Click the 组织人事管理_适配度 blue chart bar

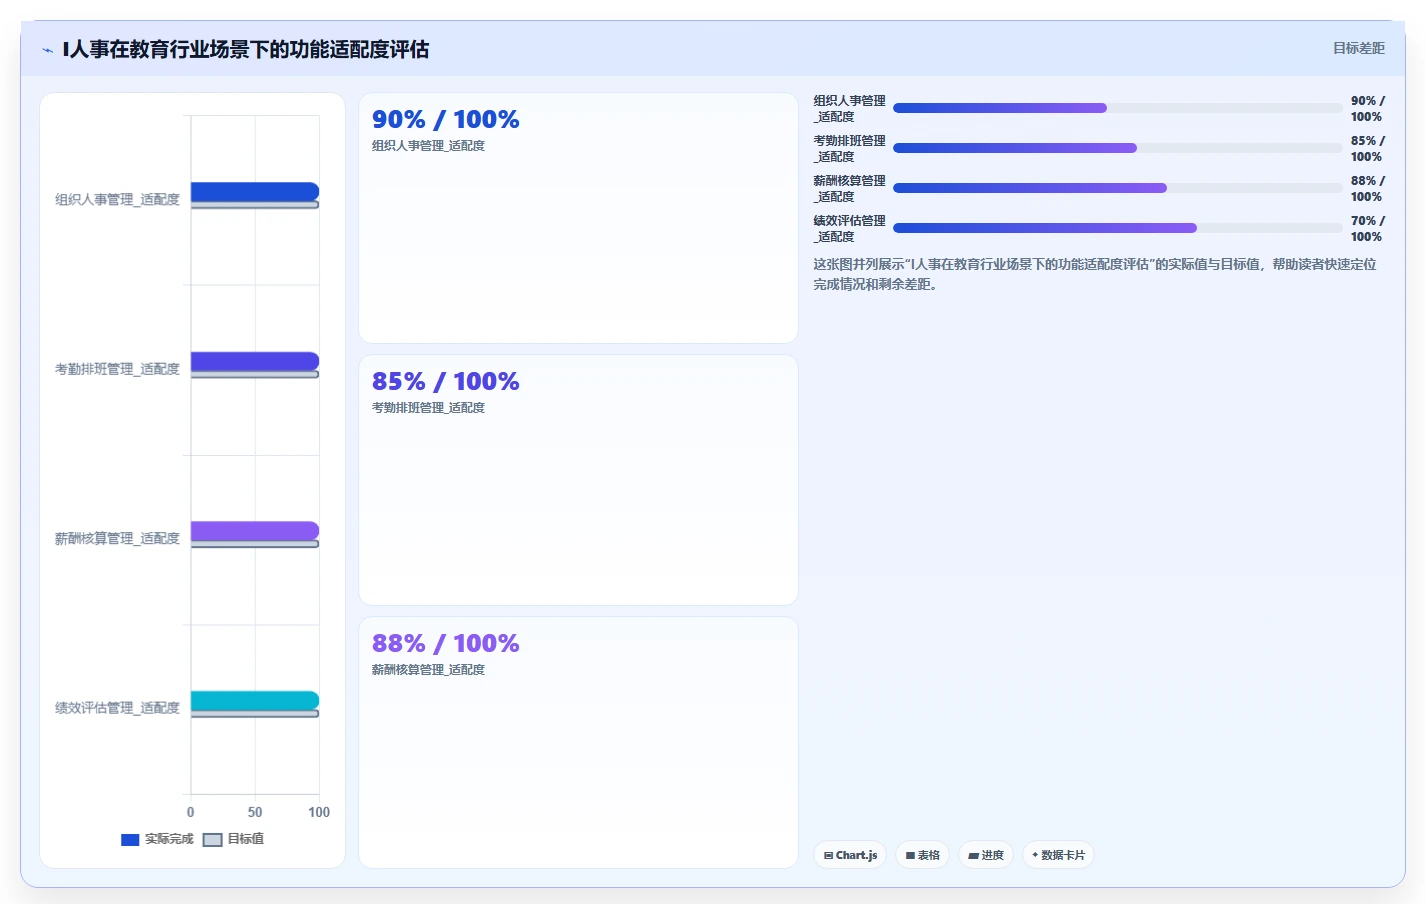click(255, 192)
